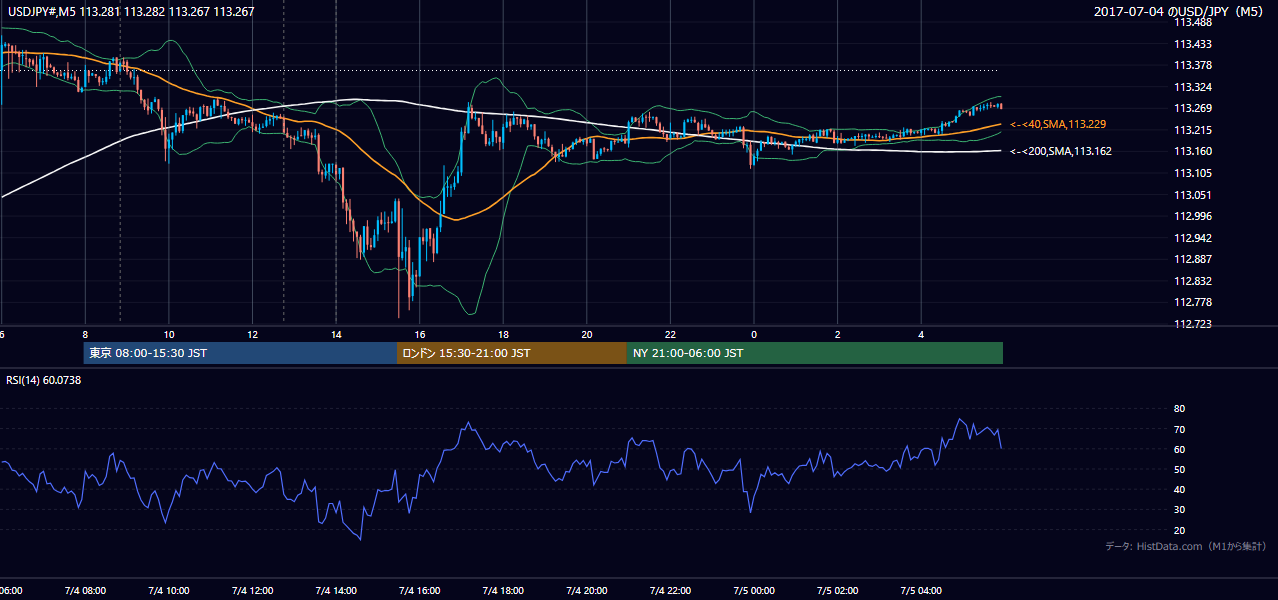Image resolution: width=1278 pixels, height=600 pixels.
Task: Click the 7/4 20:00 time axis label
Action: click(x=587, y=590)
